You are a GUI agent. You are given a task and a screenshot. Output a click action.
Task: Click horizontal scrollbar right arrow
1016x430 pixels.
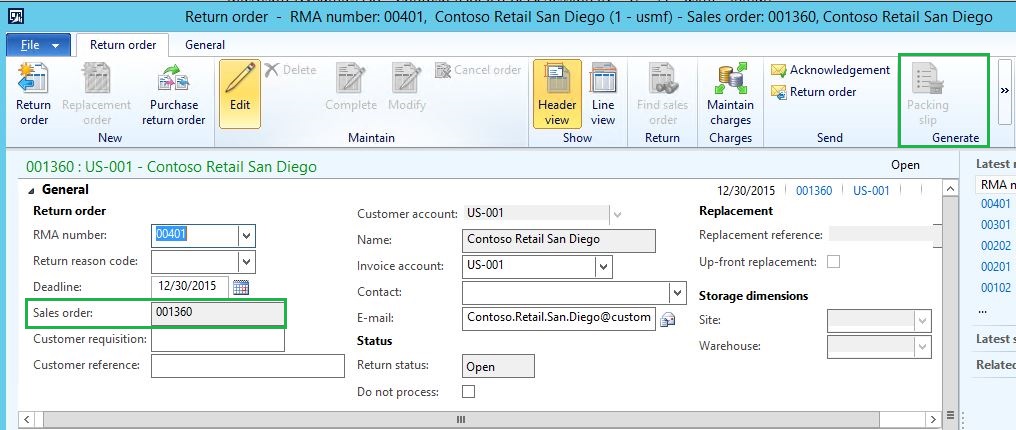point(933,419)
